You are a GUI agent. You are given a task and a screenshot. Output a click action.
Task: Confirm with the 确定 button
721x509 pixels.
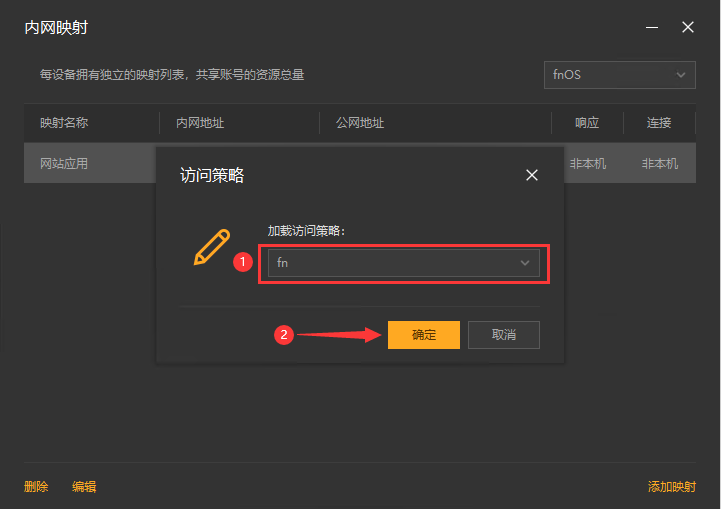coord(423,335)
